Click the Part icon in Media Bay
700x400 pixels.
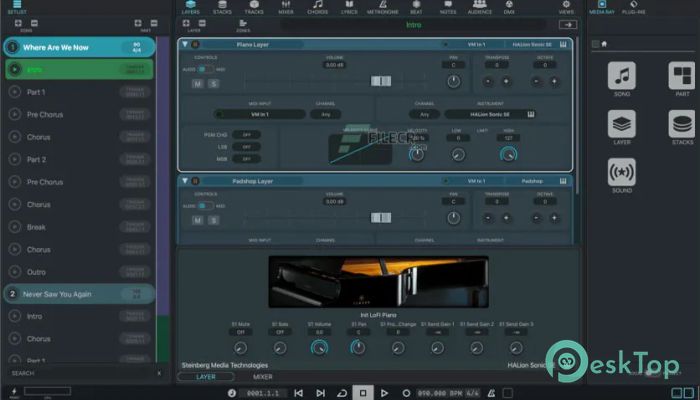click(x=682, y=76)
